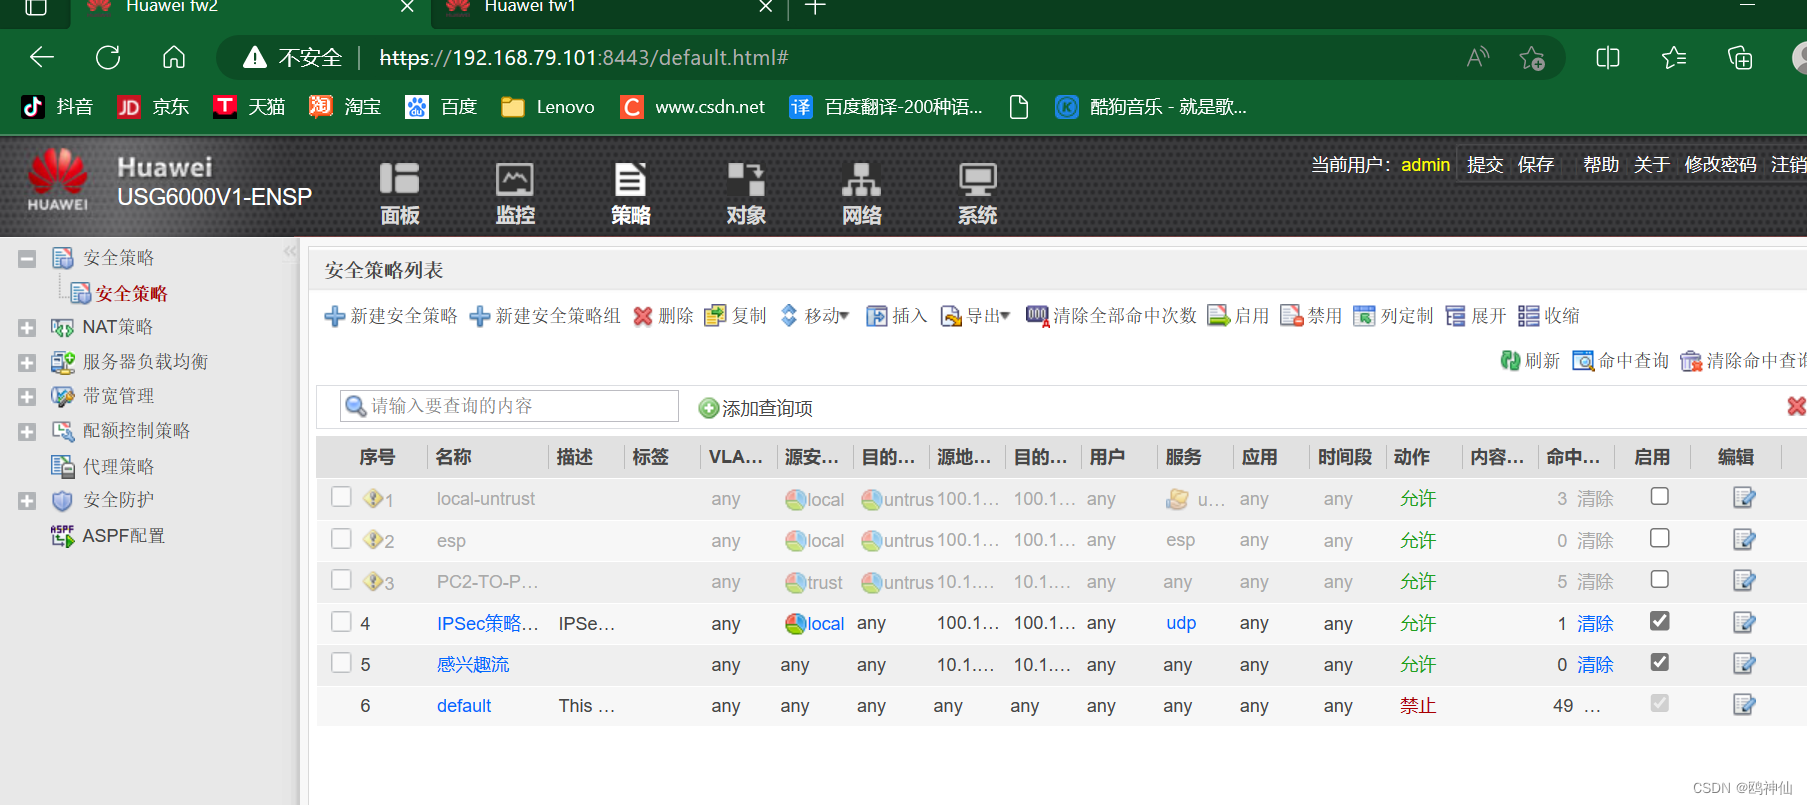
Task: Click the edit icon for default row
Action: tap(1744, 705)
